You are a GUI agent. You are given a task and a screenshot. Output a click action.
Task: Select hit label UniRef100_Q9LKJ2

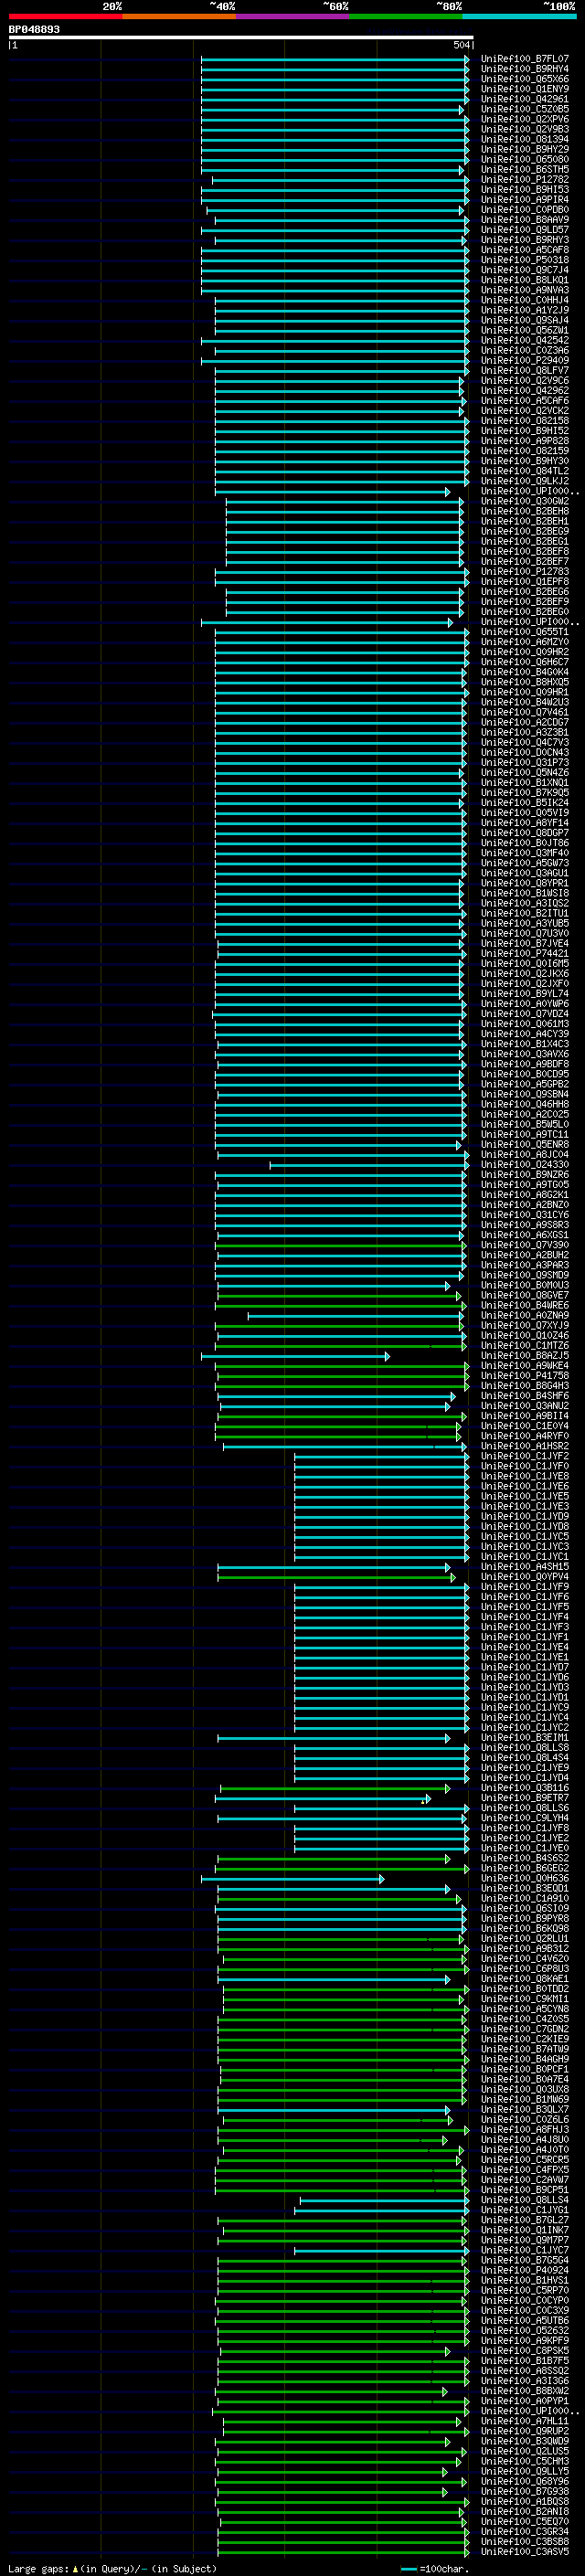pyautogui.click(x=524, y=481)
